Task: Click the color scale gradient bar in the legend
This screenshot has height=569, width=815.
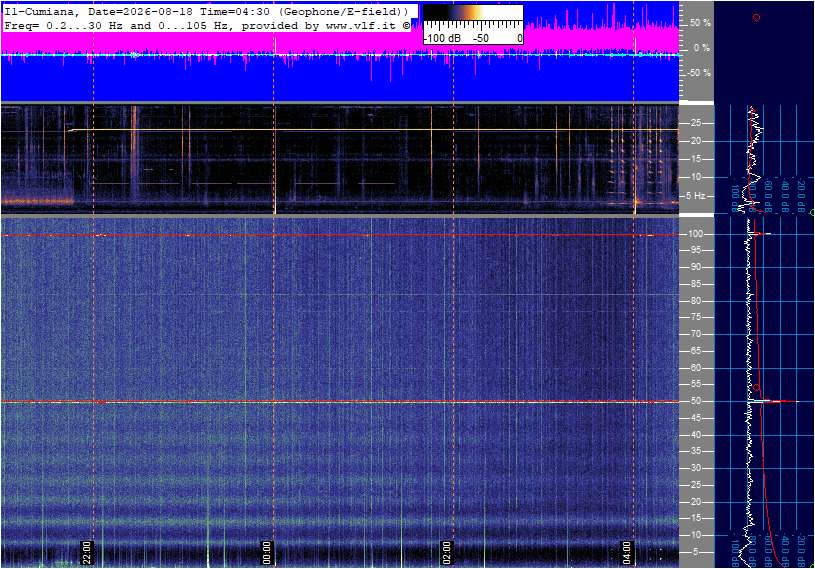Action: [472, 13]
